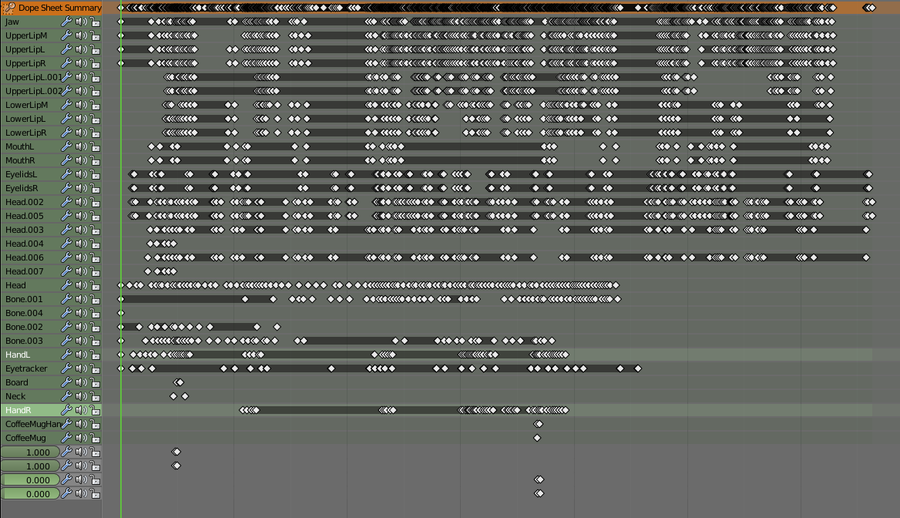The width and height of the screenshot is (900, 518).
Task: Select the Dope Sheet Summary row
Action: [52, 8]
